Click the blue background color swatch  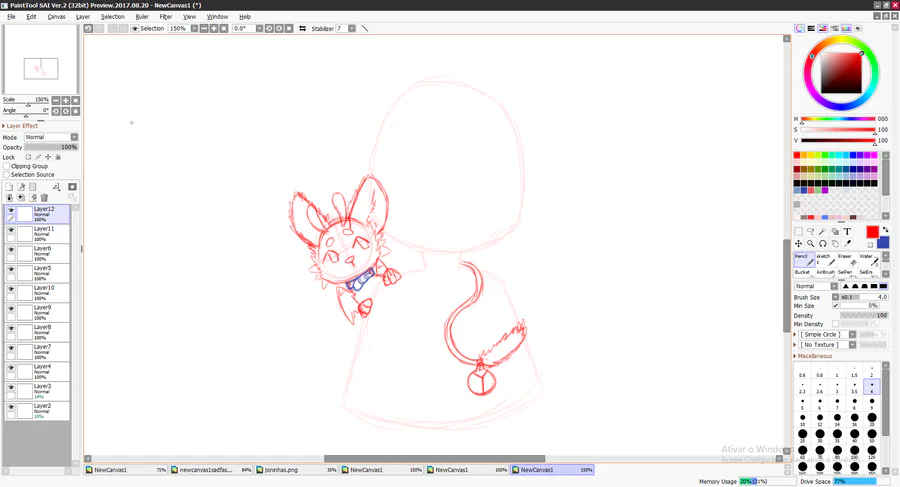point(884,243)
